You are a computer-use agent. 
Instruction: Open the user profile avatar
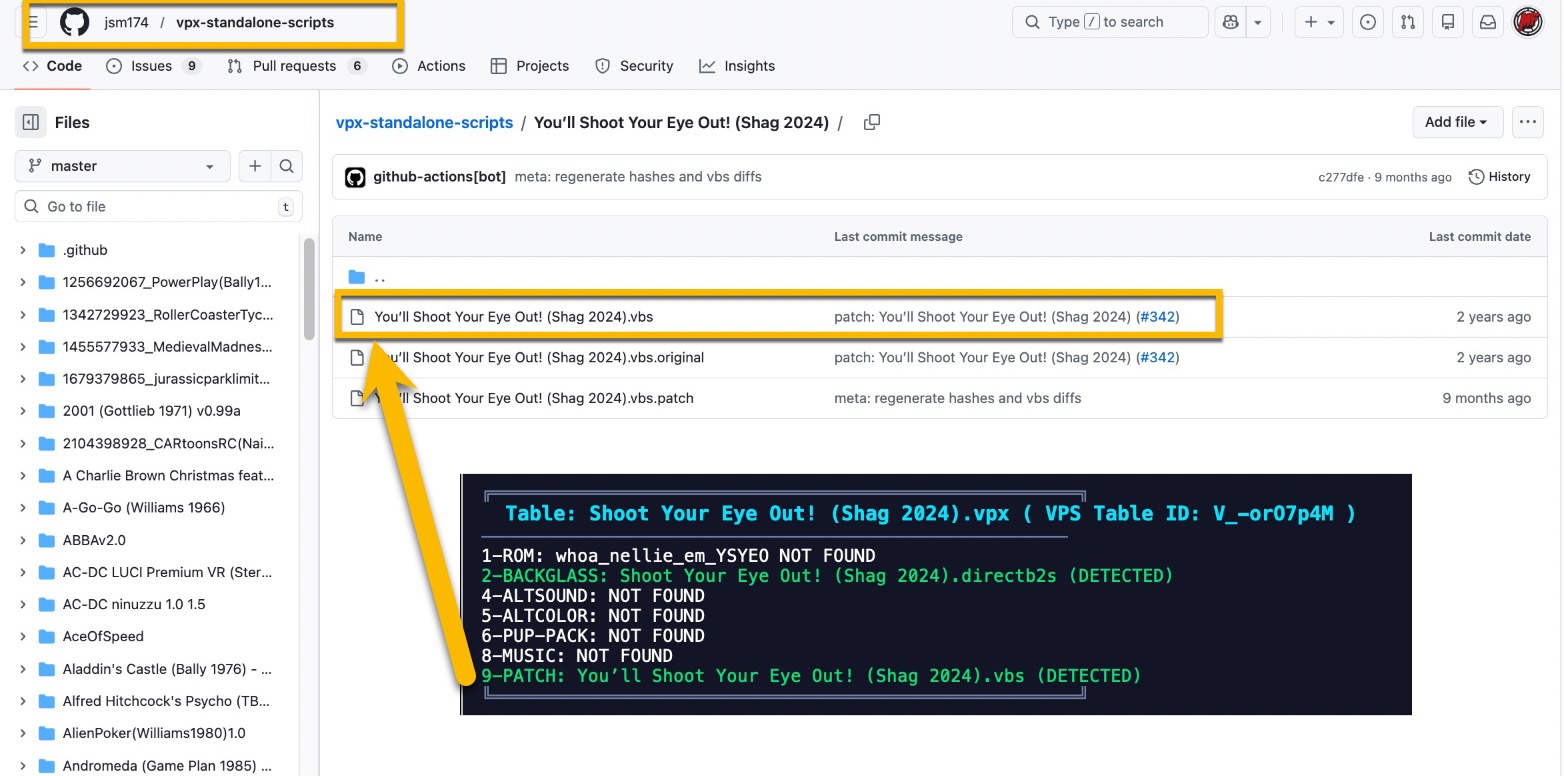(x=1527, y=22)
